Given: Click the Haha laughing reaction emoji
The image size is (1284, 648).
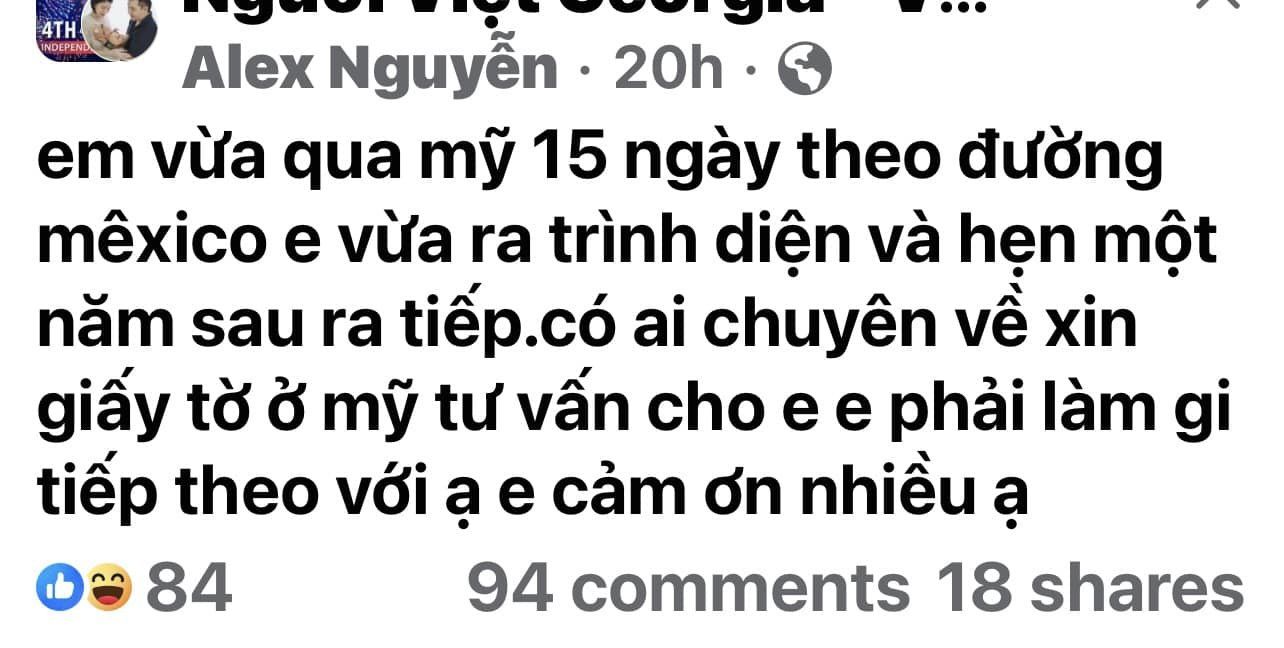Looking at the screenshot, I should [108, 587].
